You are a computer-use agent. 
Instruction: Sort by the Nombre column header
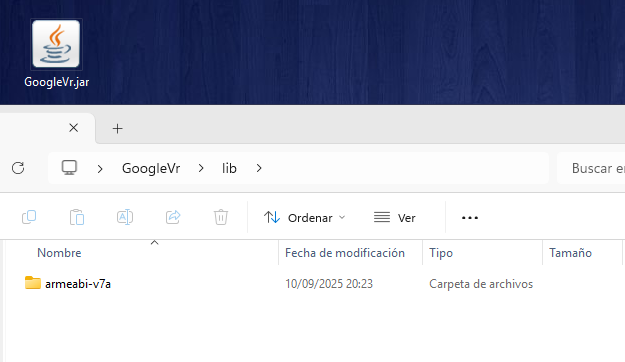[59, 253]
